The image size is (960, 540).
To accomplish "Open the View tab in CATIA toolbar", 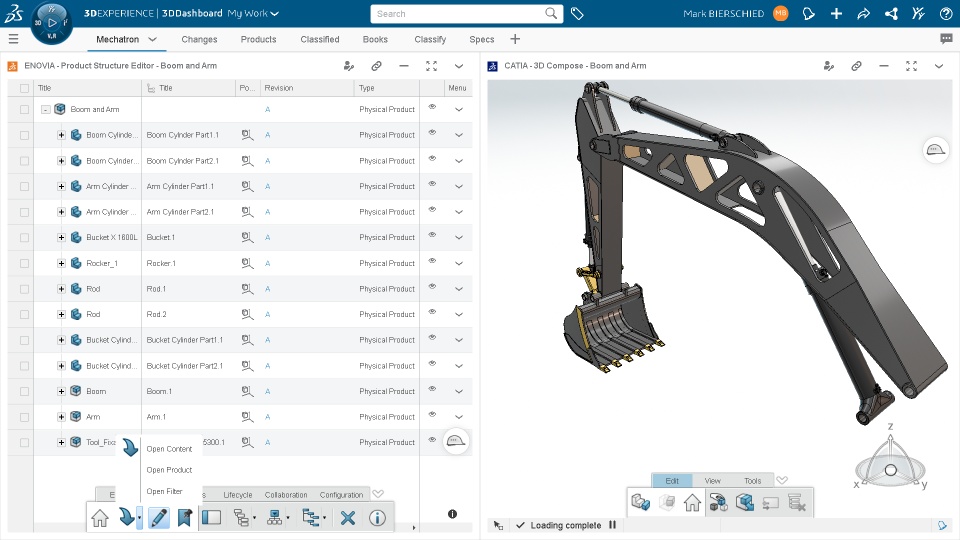I will [x=712, y=481].
